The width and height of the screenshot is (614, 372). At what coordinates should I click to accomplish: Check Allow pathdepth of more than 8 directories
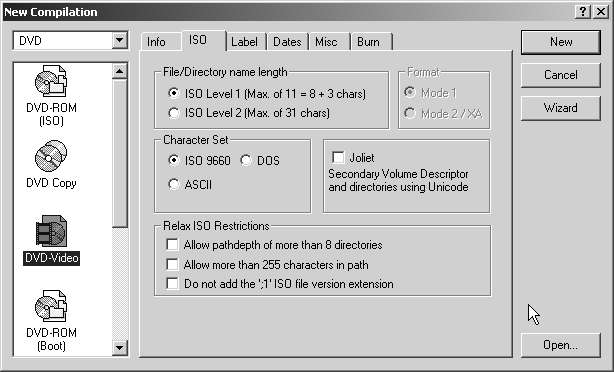(172, 245)
